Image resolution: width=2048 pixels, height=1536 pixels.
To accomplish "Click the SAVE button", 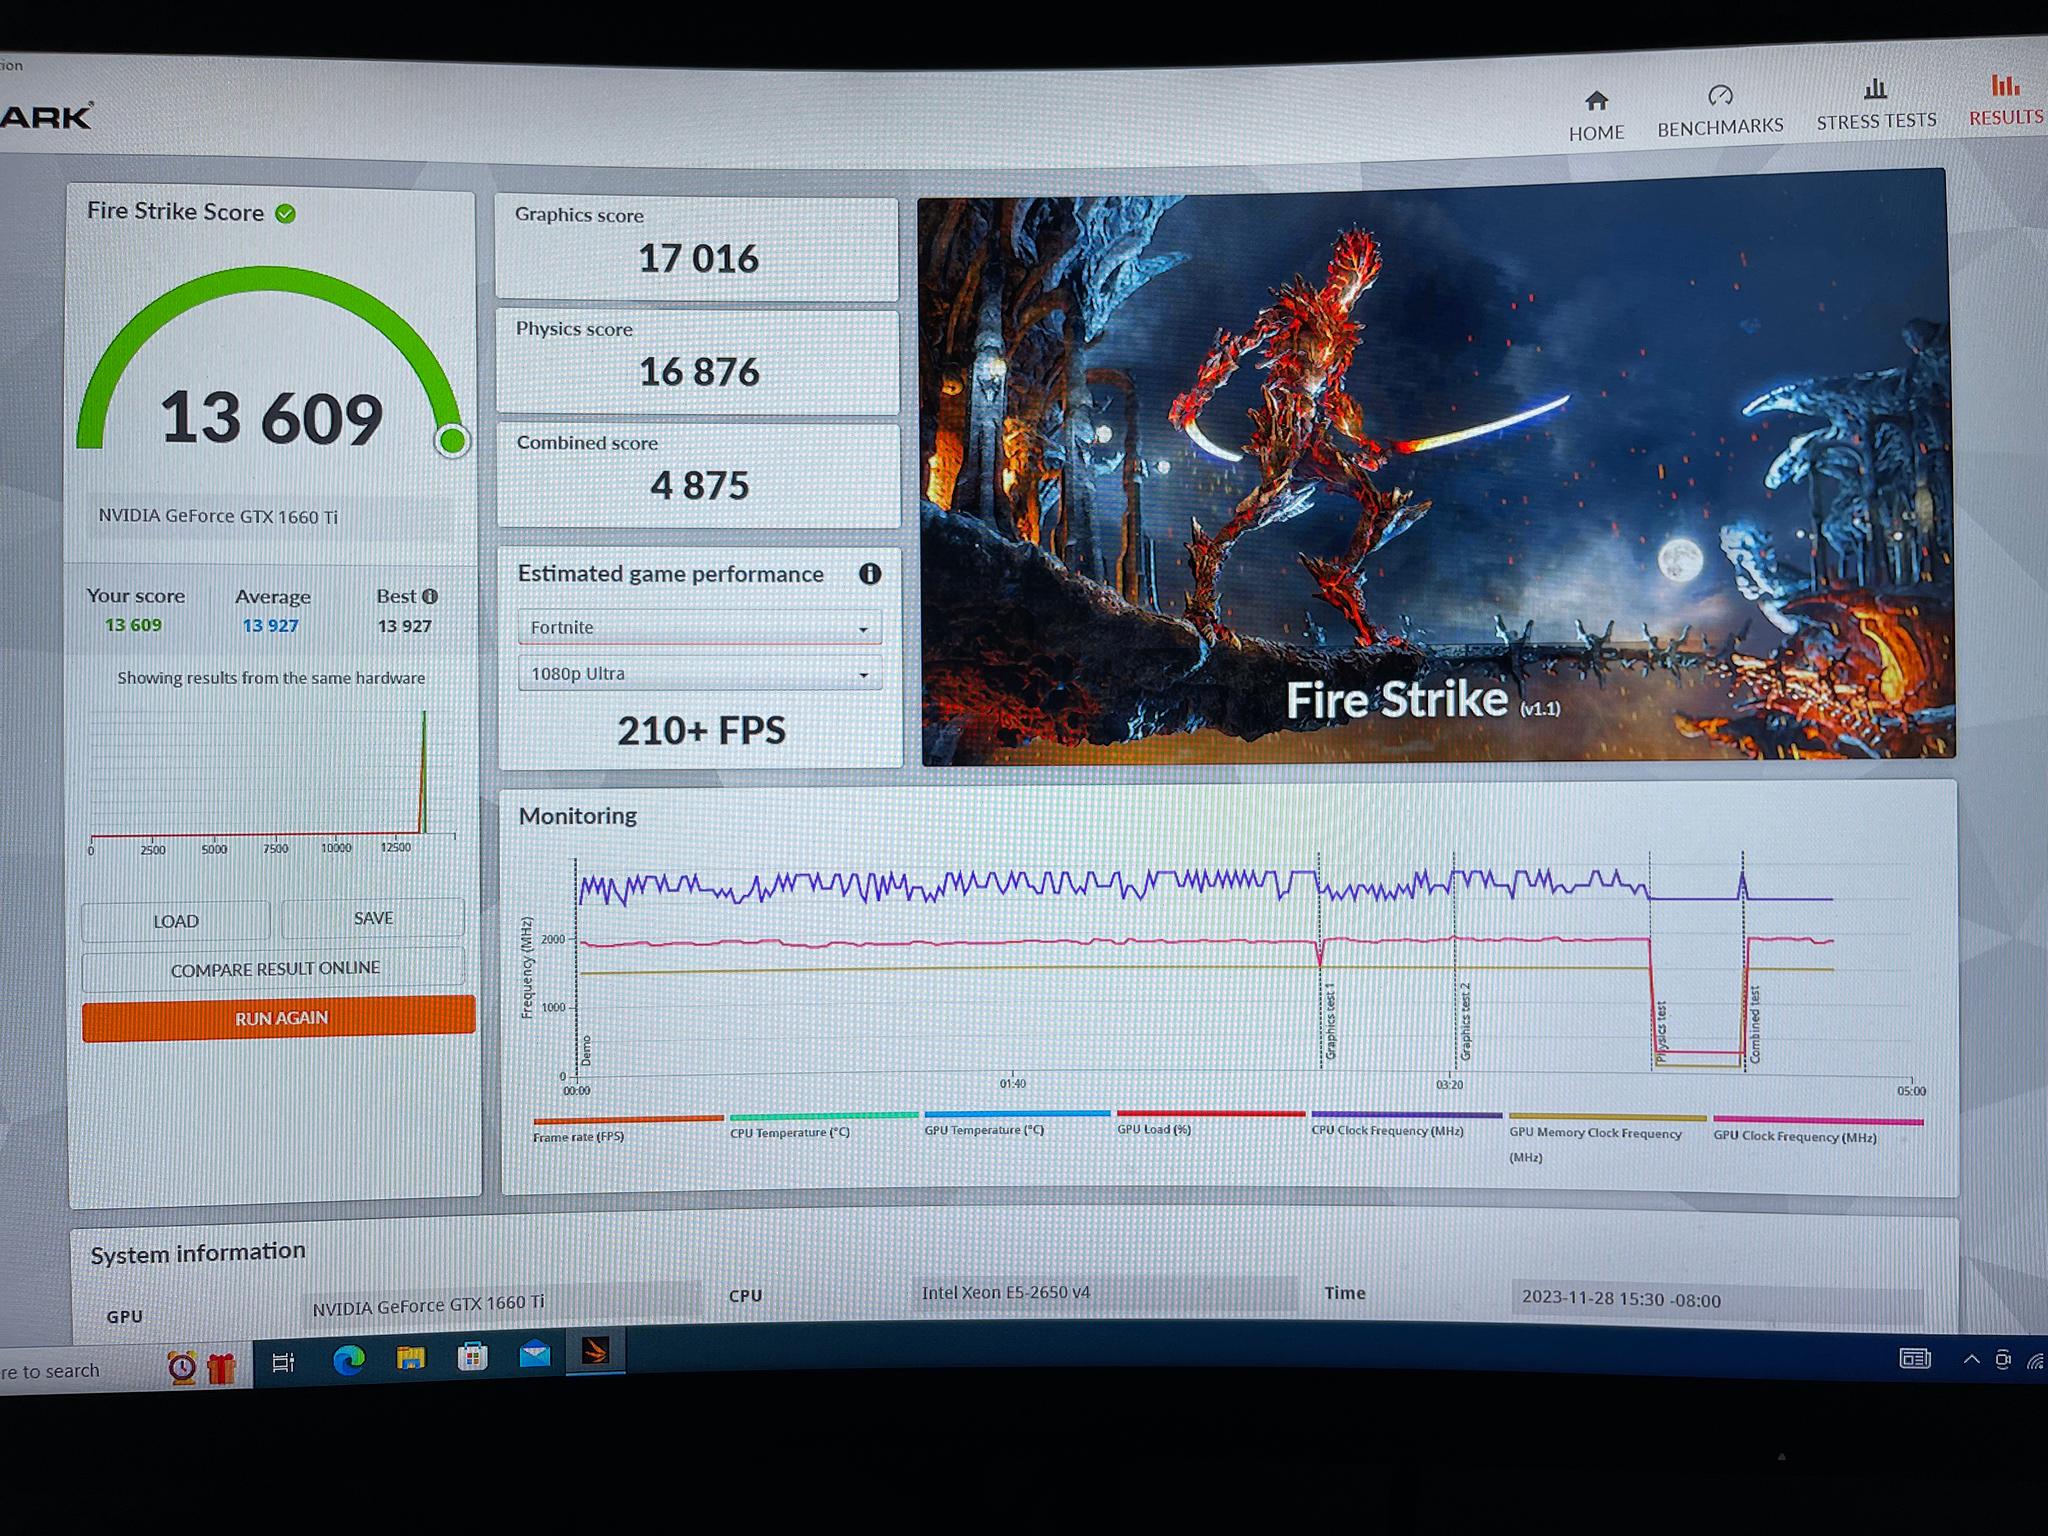I will coord(373,918).
